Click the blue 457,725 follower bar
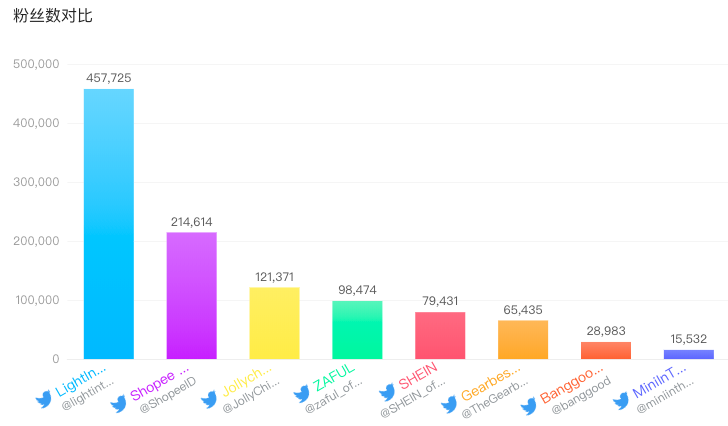This screenshot has height=426, width=728. (x=108, y=224)
